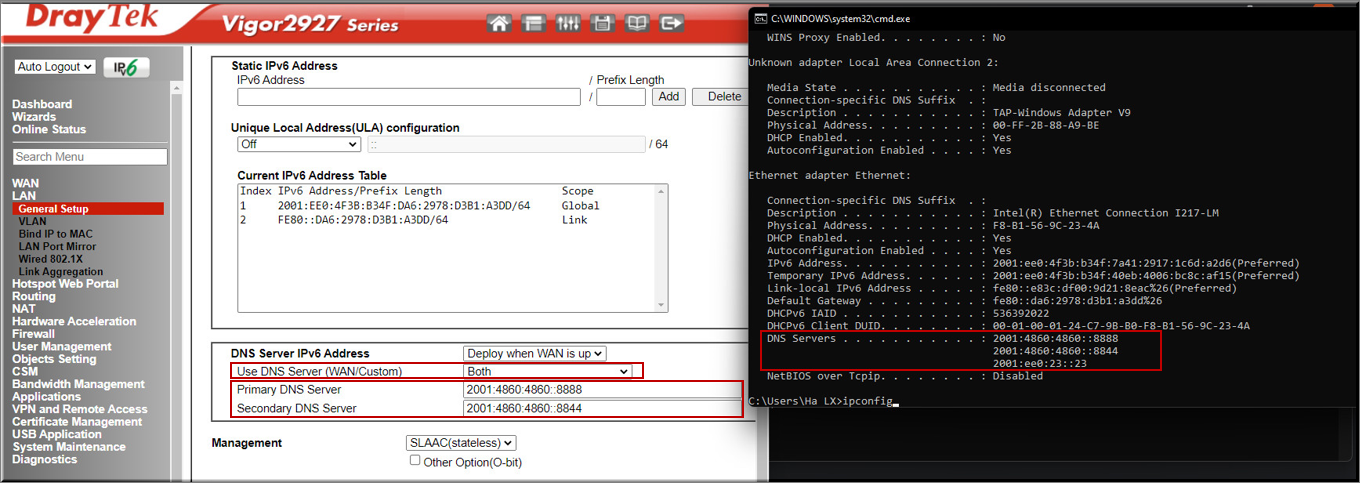Viewport: 1360px width, 483px height.
Task: Go to the router home icon
Action: [500, 23]
